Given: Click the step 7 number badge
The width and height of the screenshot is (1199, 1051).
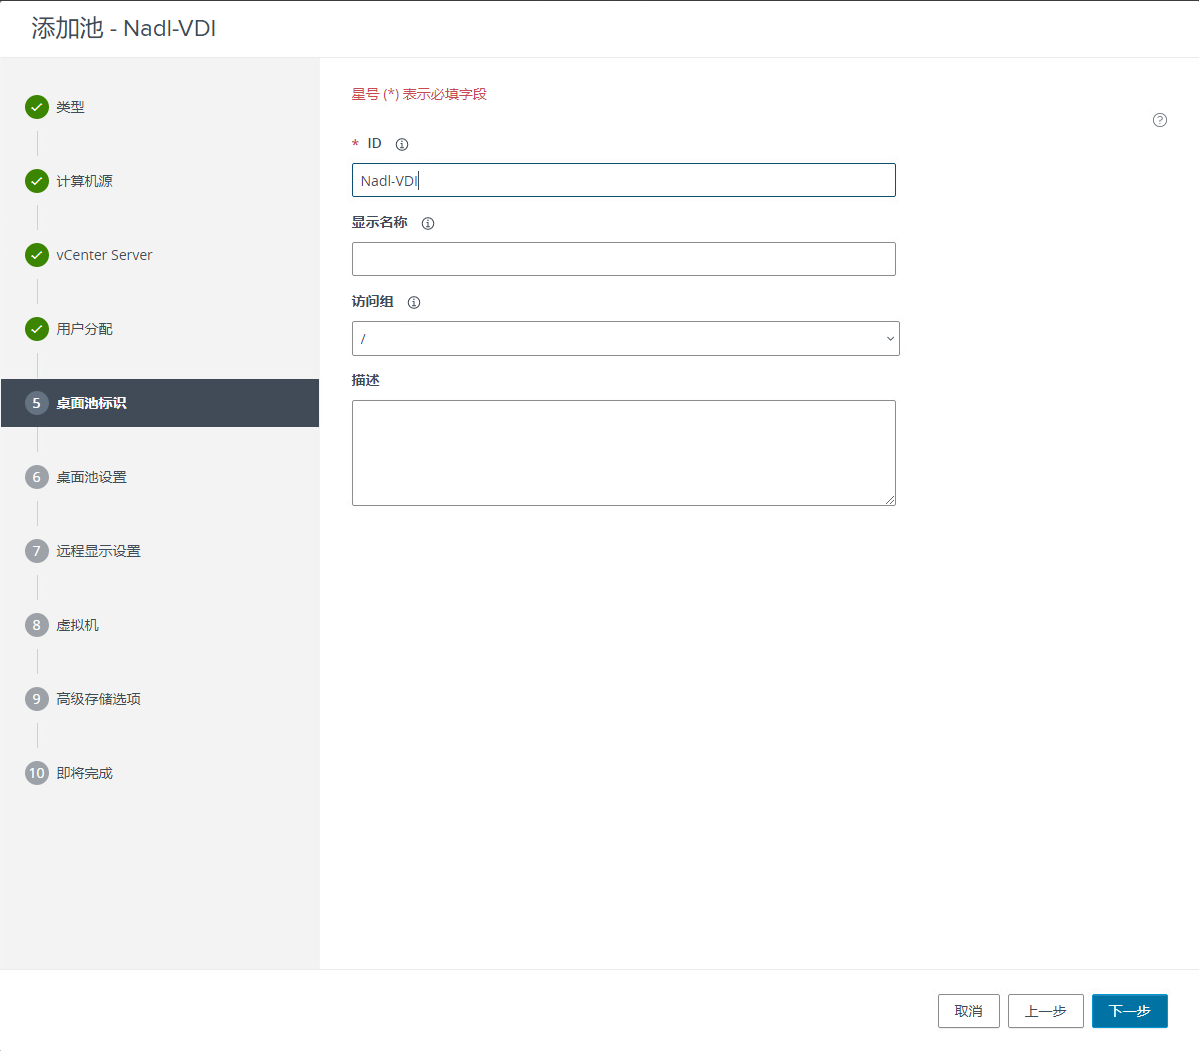Looking at the screenshot, I should pyautogui.click(x=37, y=551).
